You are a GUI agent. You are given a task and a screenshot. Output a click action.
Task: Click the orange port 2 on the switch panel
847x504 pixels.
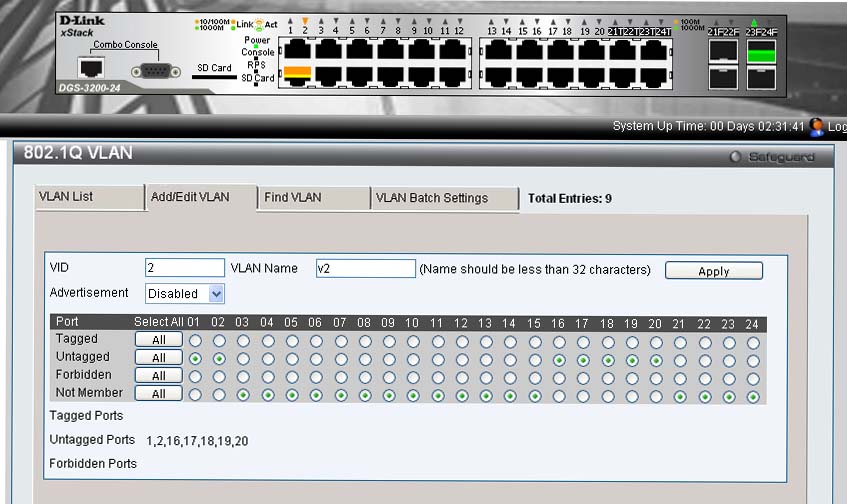tap(295, 74)
